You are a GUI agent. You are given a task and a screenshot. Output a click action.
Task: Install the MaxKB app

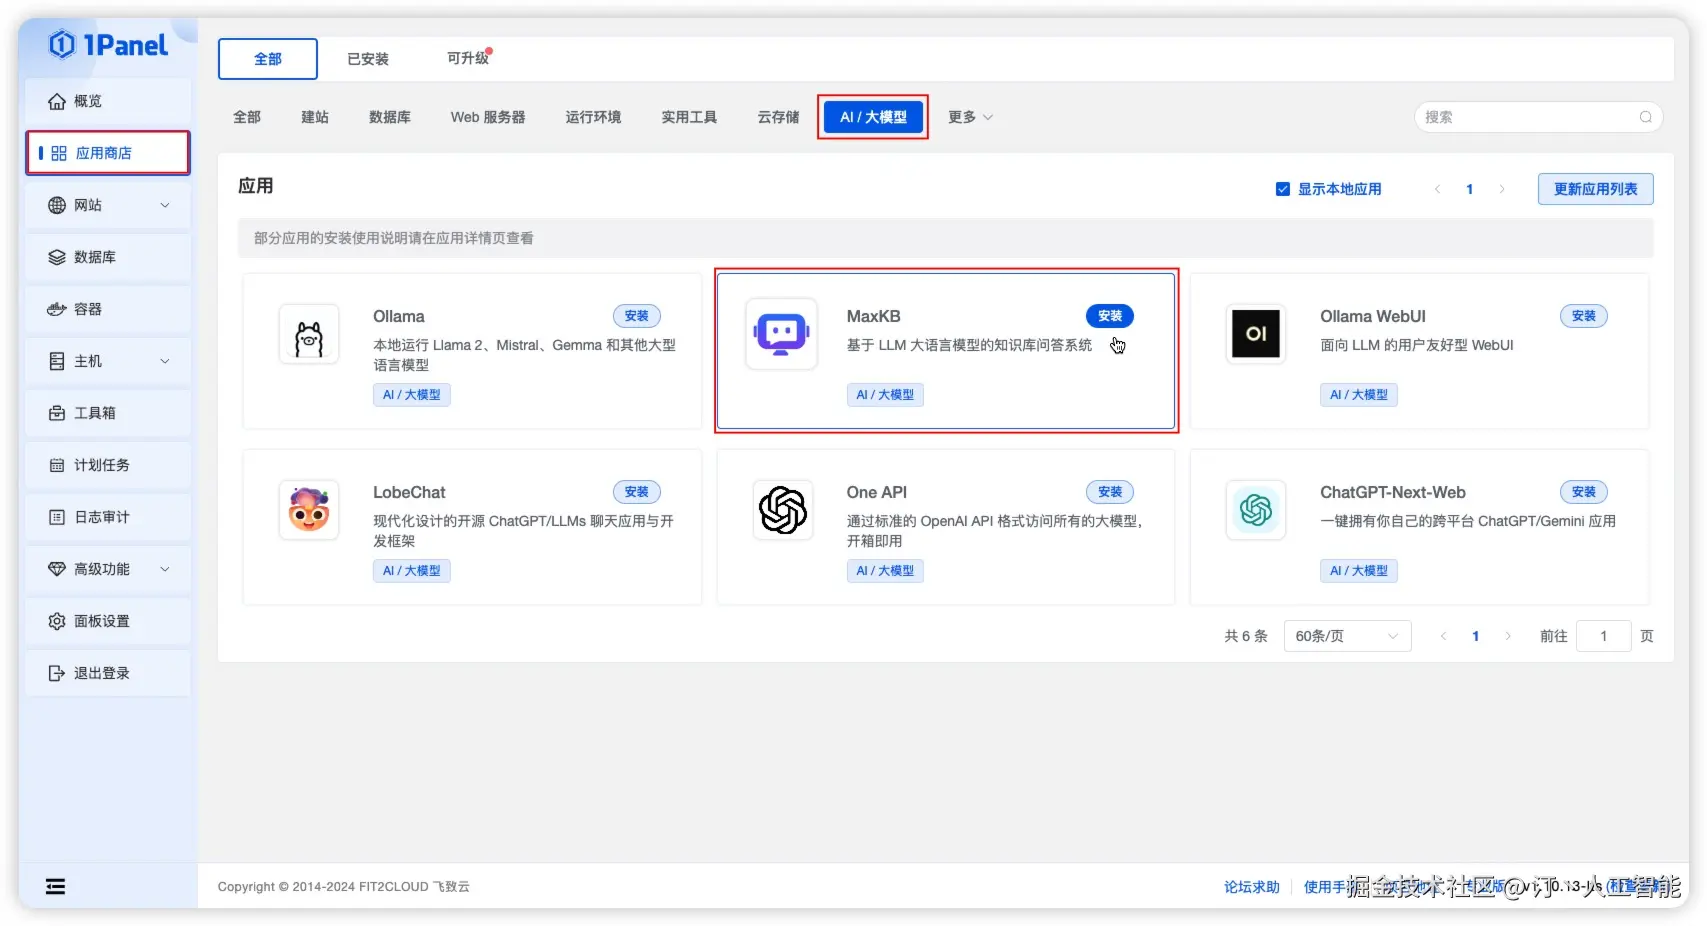tap(1110, 316)
